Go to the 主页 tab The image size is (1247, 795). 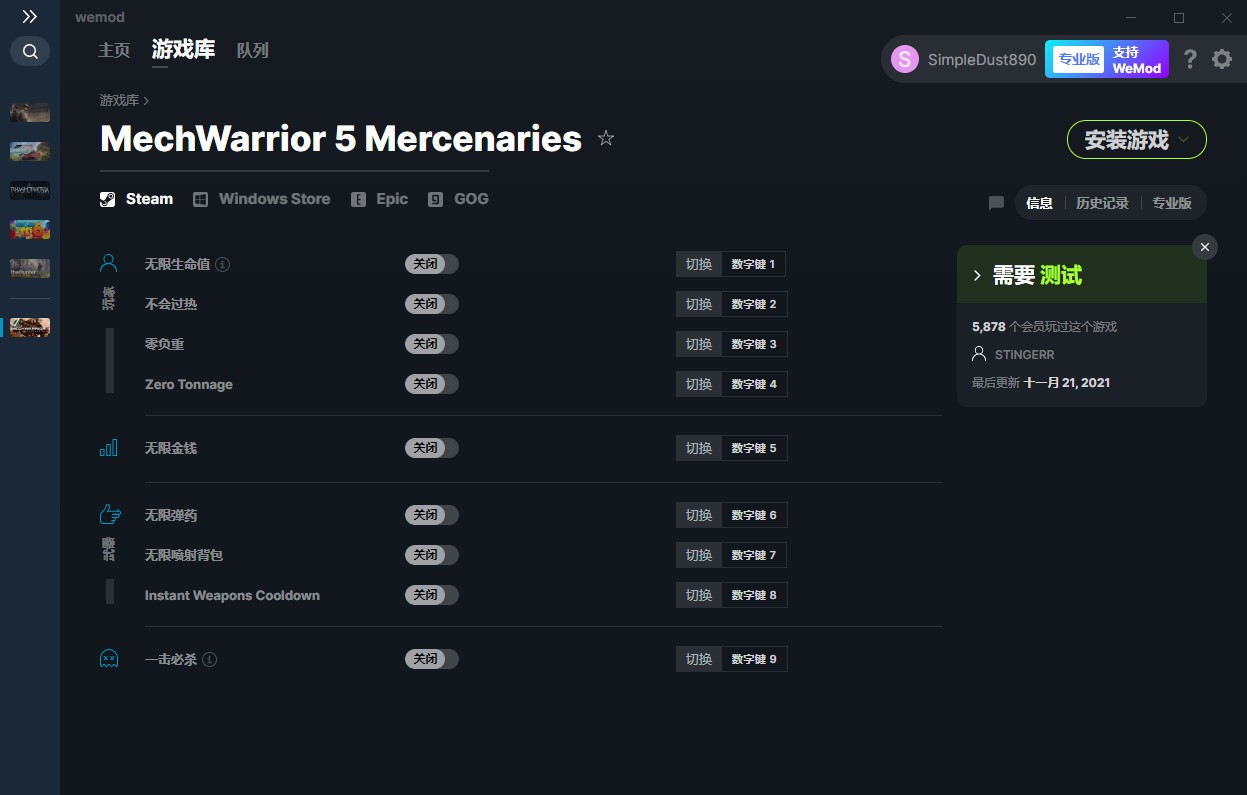(114, 50)
